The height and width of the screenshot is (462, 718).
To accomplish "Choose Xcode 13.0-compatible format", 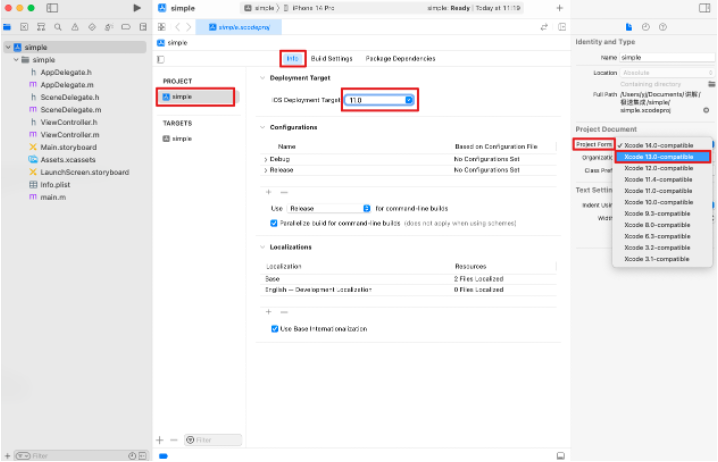I will click(662, 157).
